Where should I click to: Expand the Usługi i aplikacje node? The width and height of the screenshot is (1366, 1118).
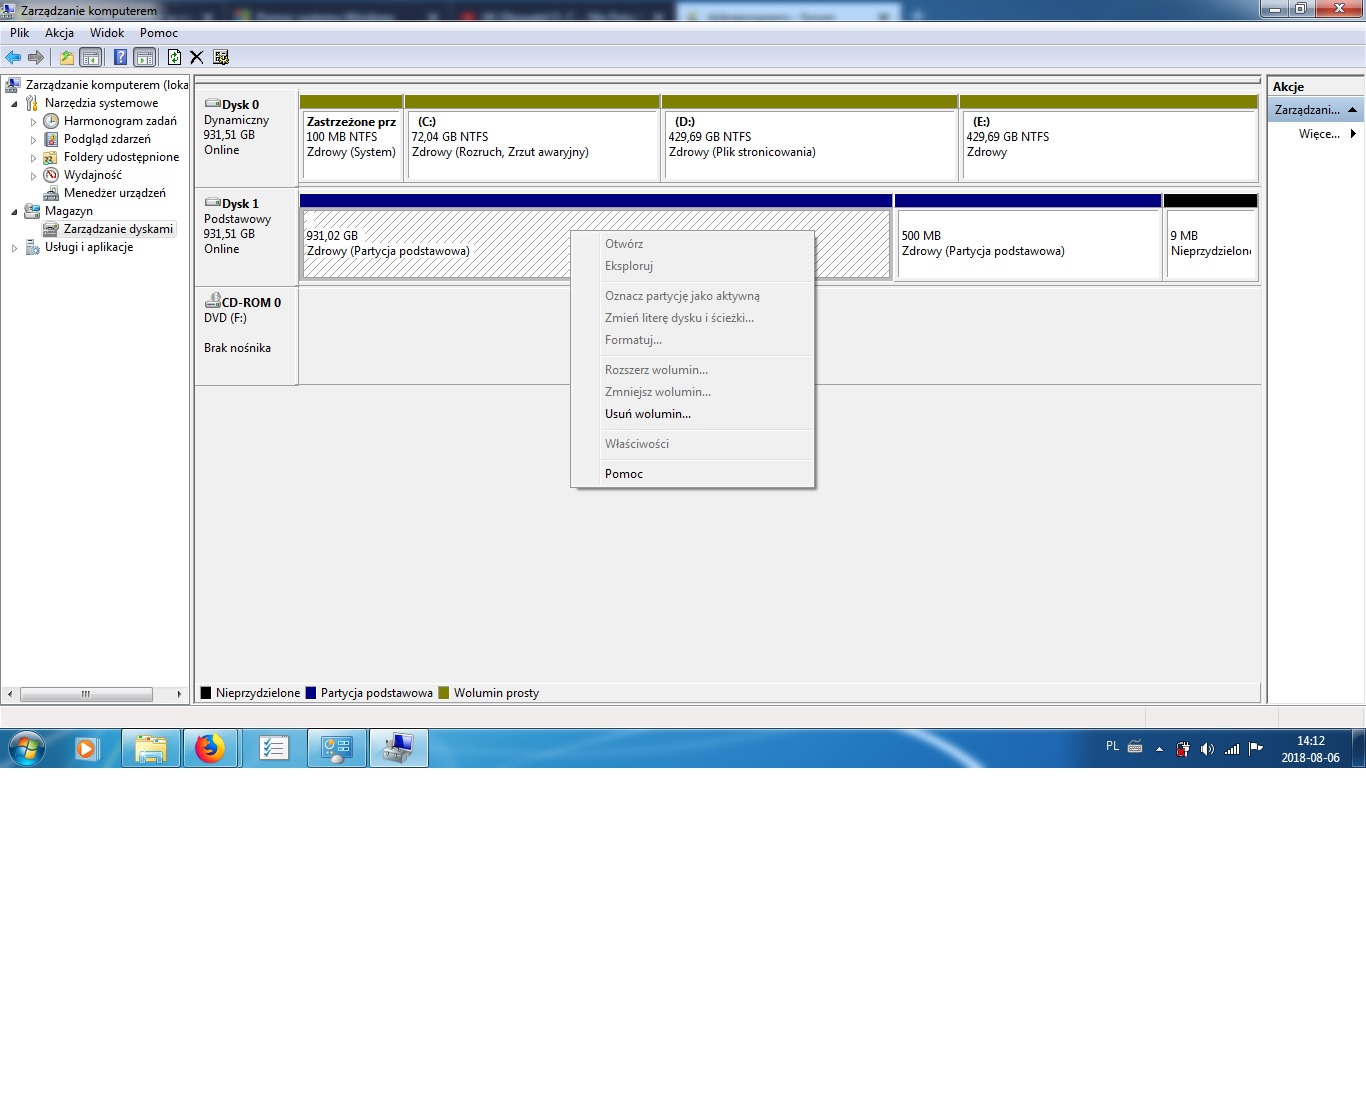[14, 248]
